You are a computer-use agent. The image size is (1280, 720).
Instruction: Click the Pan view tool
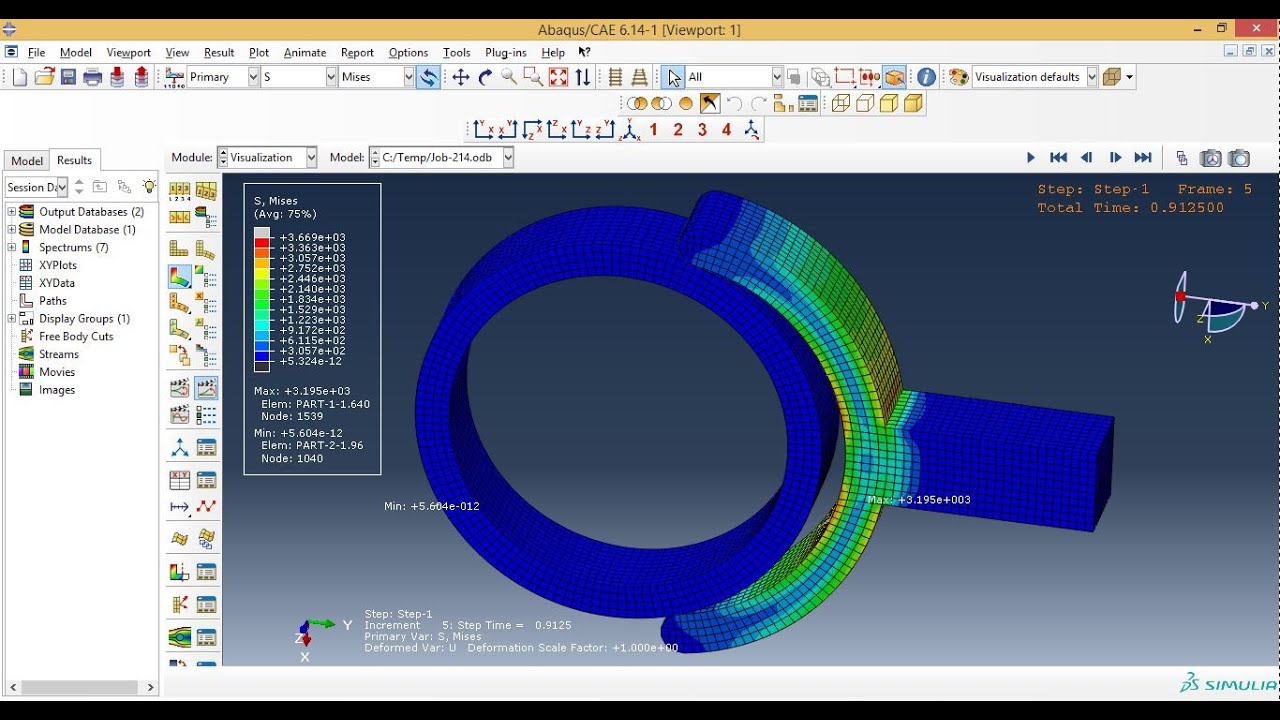461,77
